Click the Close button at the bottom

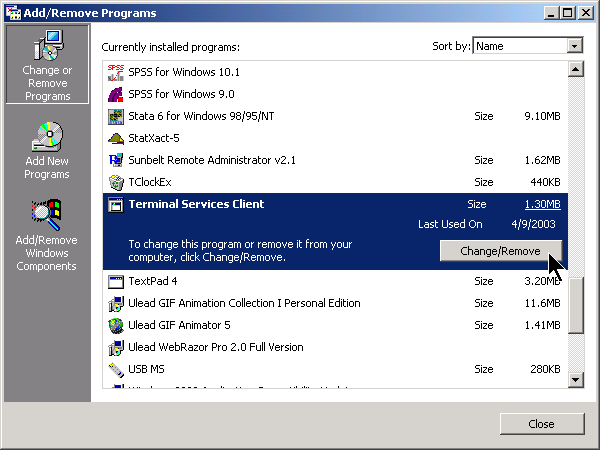tap(540, 424)
